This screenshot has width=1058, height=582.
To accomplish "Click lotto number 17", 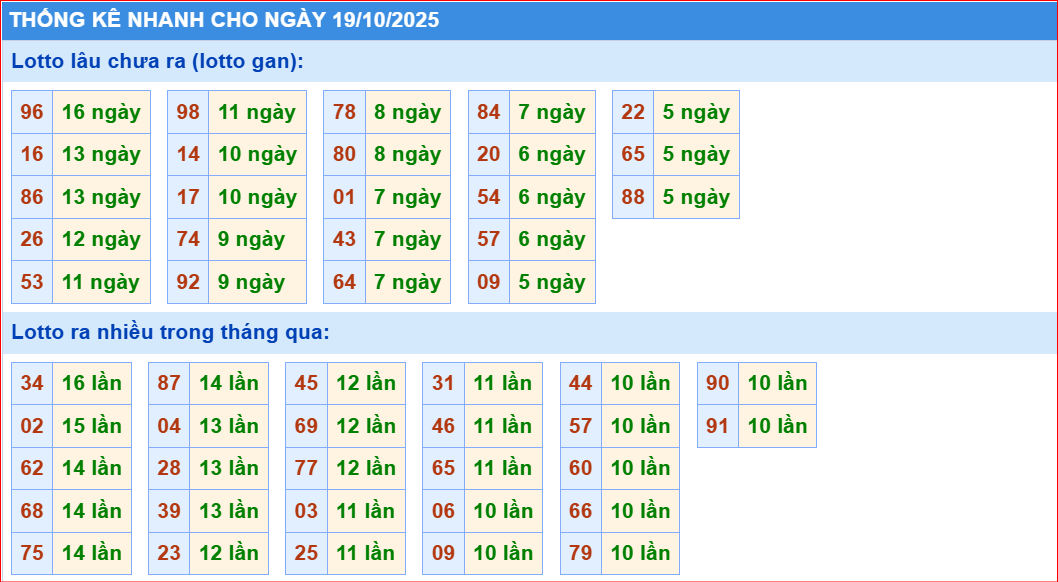I will 188,197.
